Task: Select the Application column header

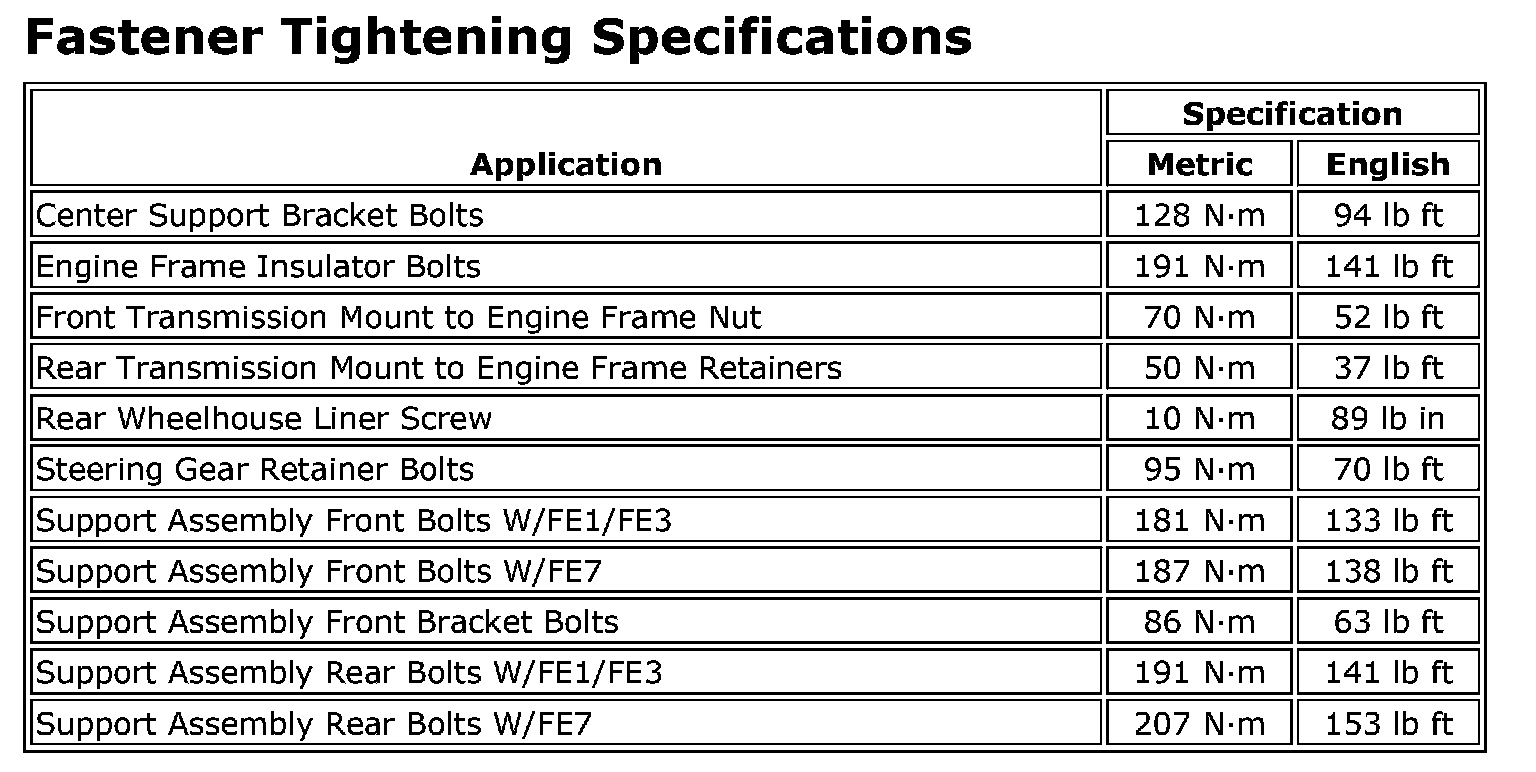Action: click(566, 164)
